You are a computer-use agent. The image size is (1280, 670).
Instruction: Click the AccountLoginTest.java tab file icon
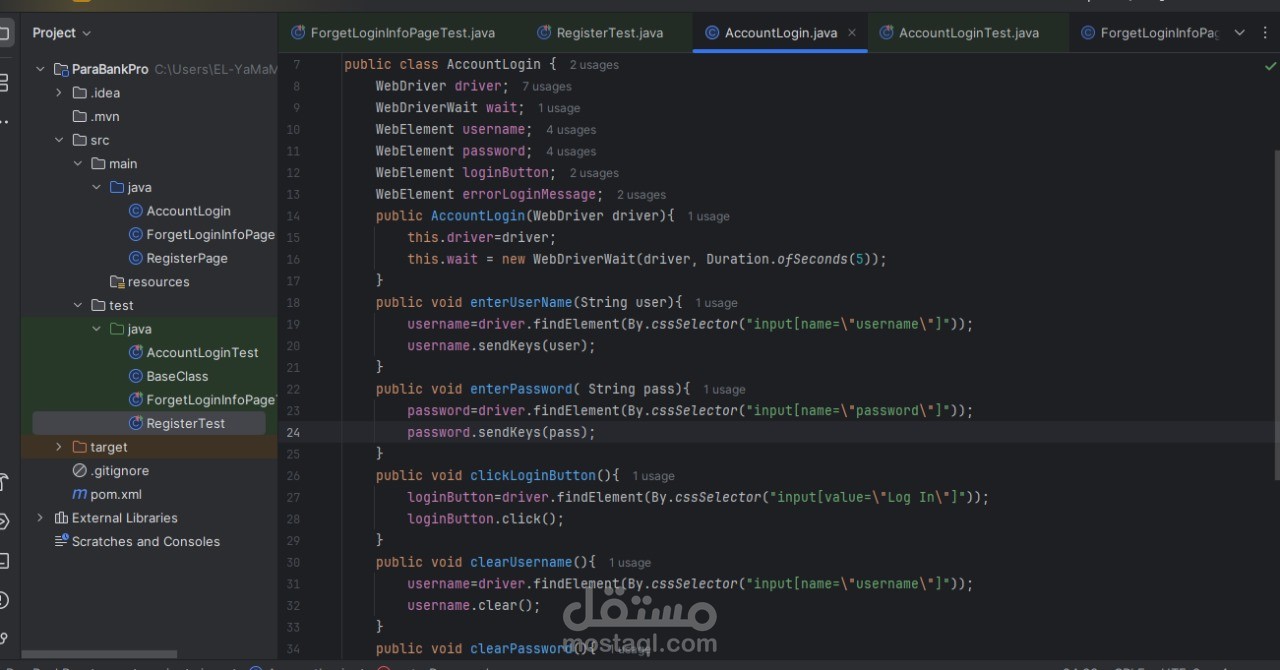coord(886,33)
